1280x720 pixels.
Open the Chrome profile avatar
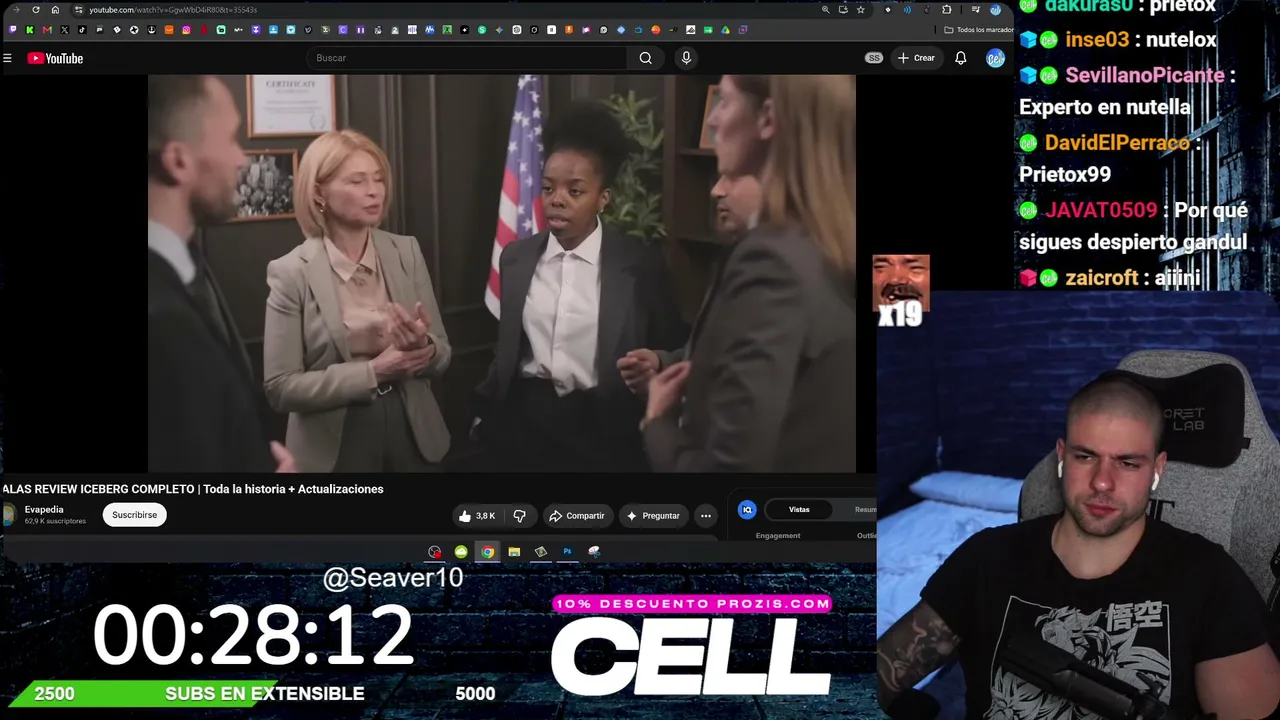click(995, 10)
